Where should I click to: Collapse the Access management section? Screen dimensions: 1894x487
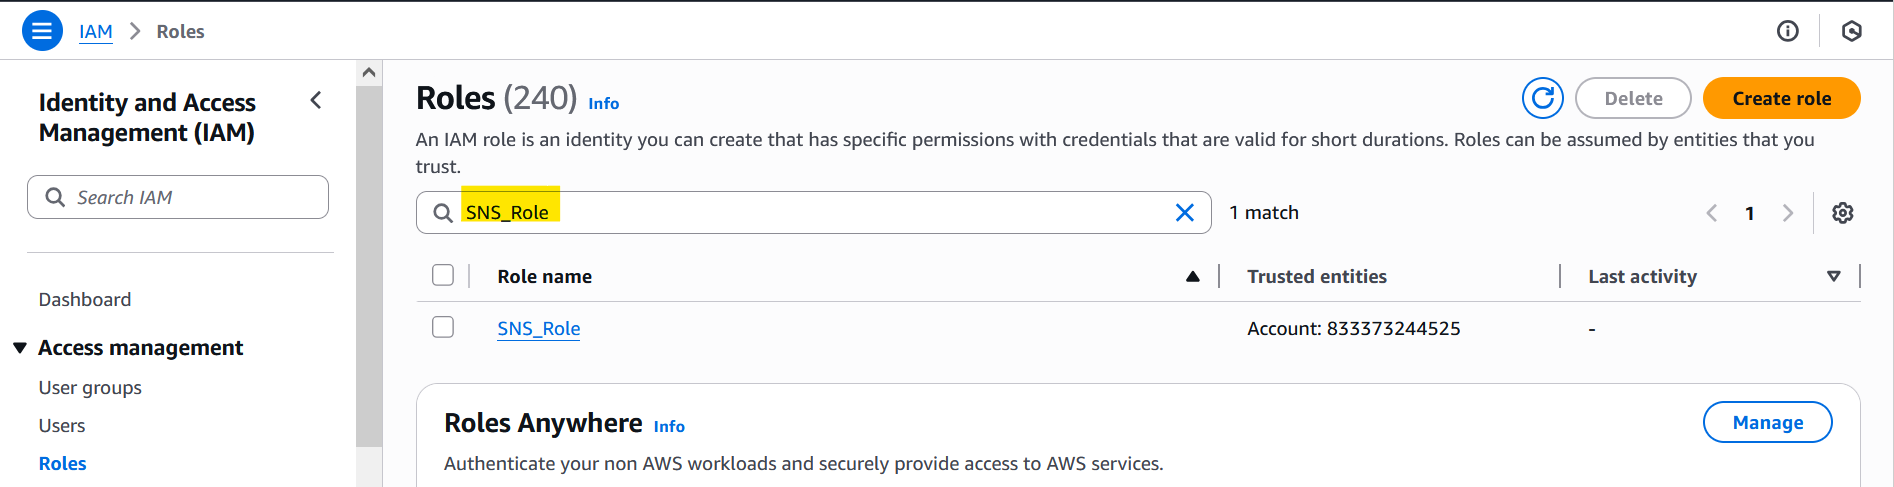click(20, 348)
